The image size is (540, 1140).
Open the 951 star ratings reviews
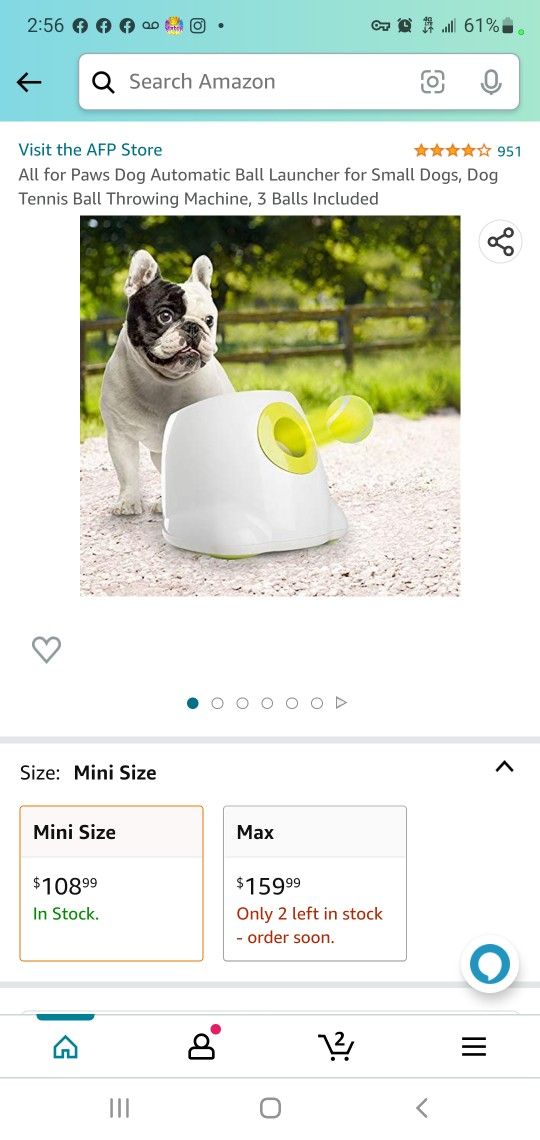tap(467, 151)
